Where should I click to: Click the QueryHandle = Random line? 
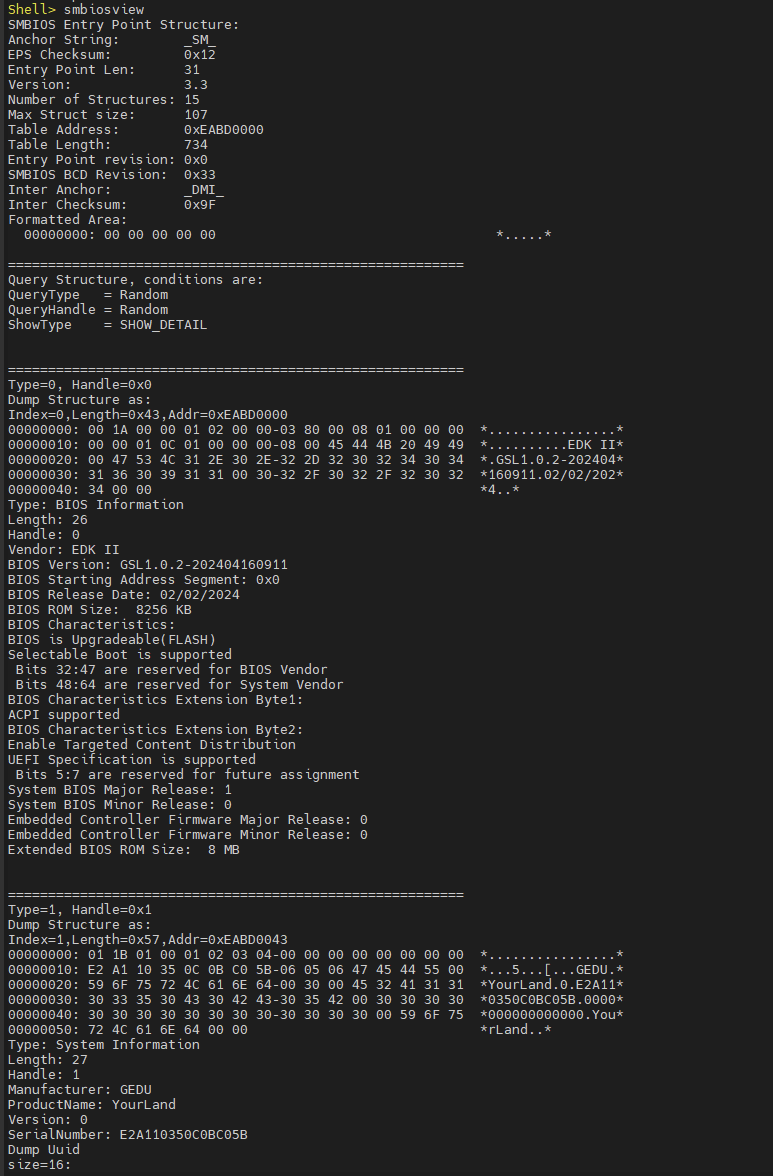pos(88,310)
